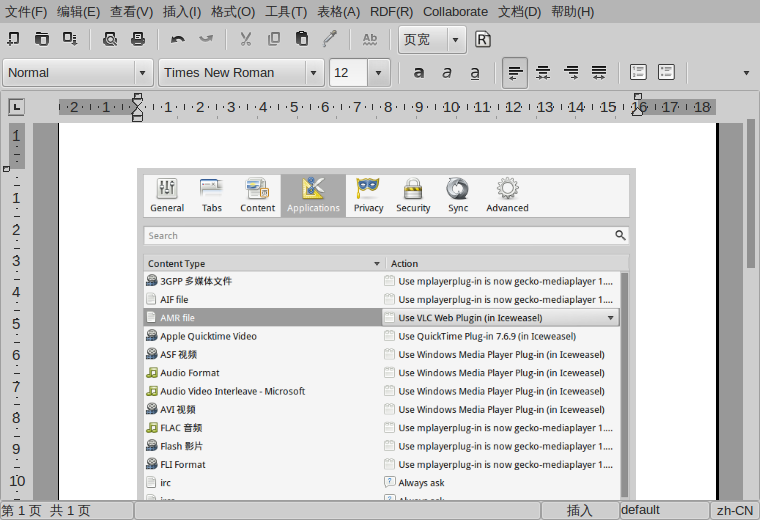Open the 页宽 zoom dropdown
The height and width of the screenshot is (520, 760).
point(455,40)
